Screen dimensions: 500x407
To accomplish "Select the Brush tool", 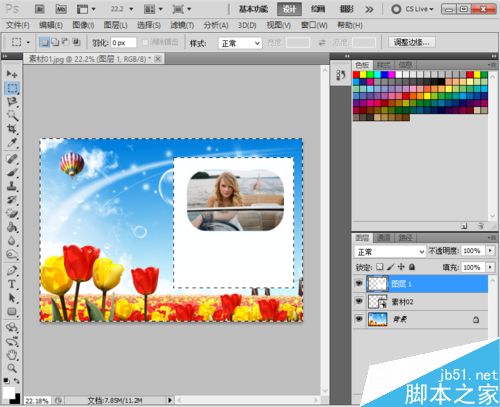I will click(x=12, y=172).
